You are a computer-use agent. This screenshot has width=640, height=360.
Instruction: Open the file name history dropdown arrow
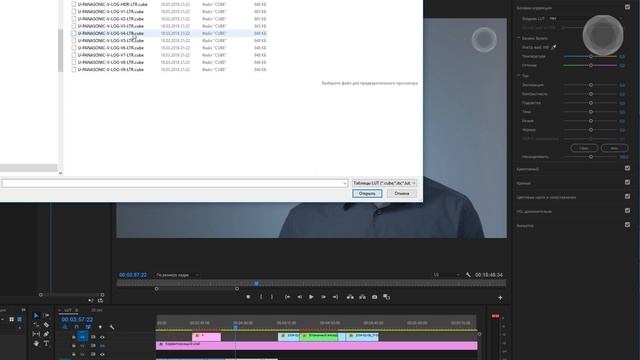(345, 184)
